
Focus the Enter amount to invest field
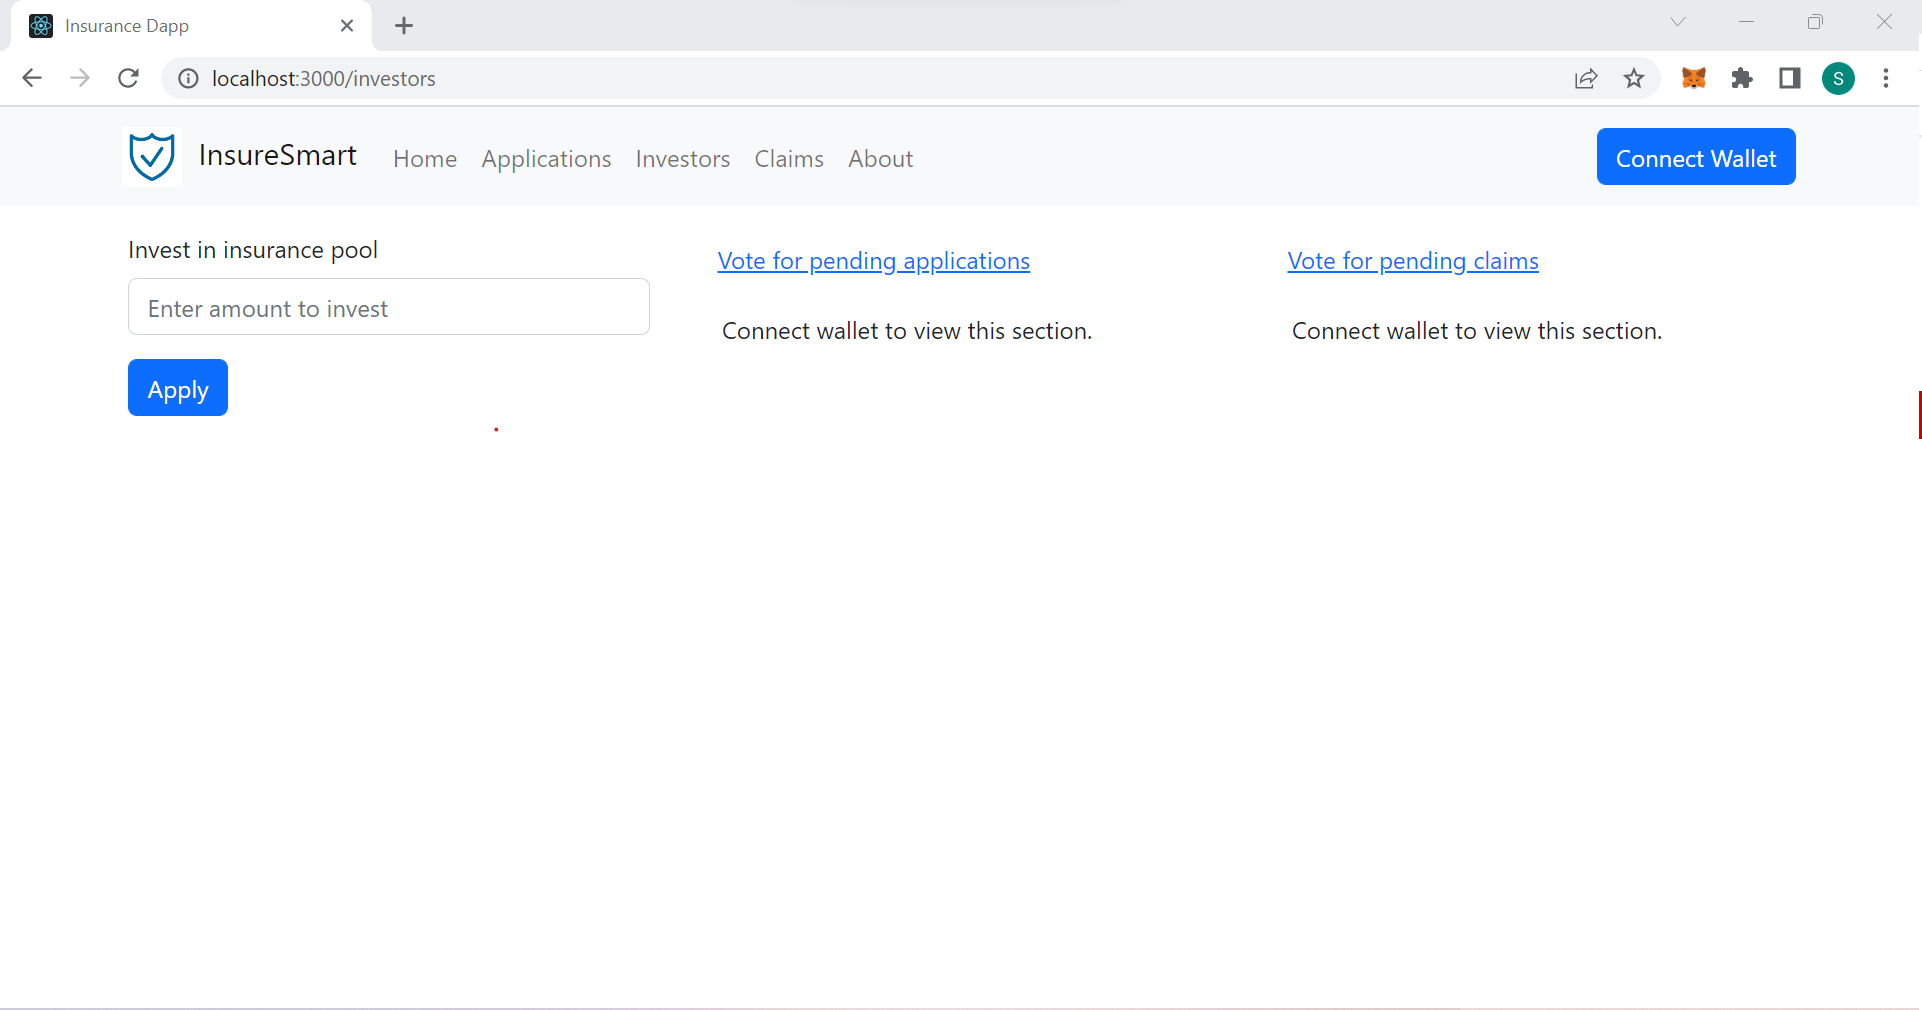click(389, 307)
